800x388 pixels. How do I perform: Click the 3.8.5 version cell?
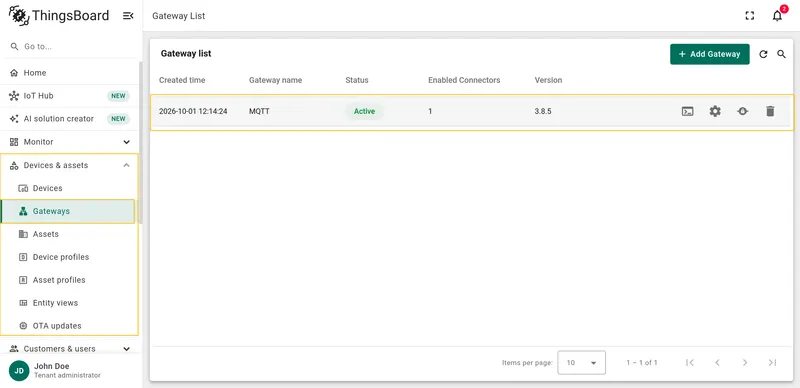pyautogui.click(x=543, y=111)
